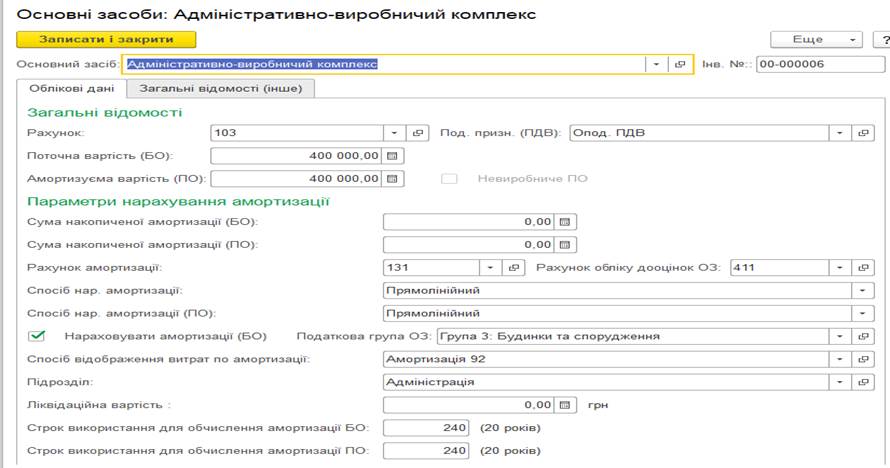
Task: Open the Еще menu button
Action: 815,39
